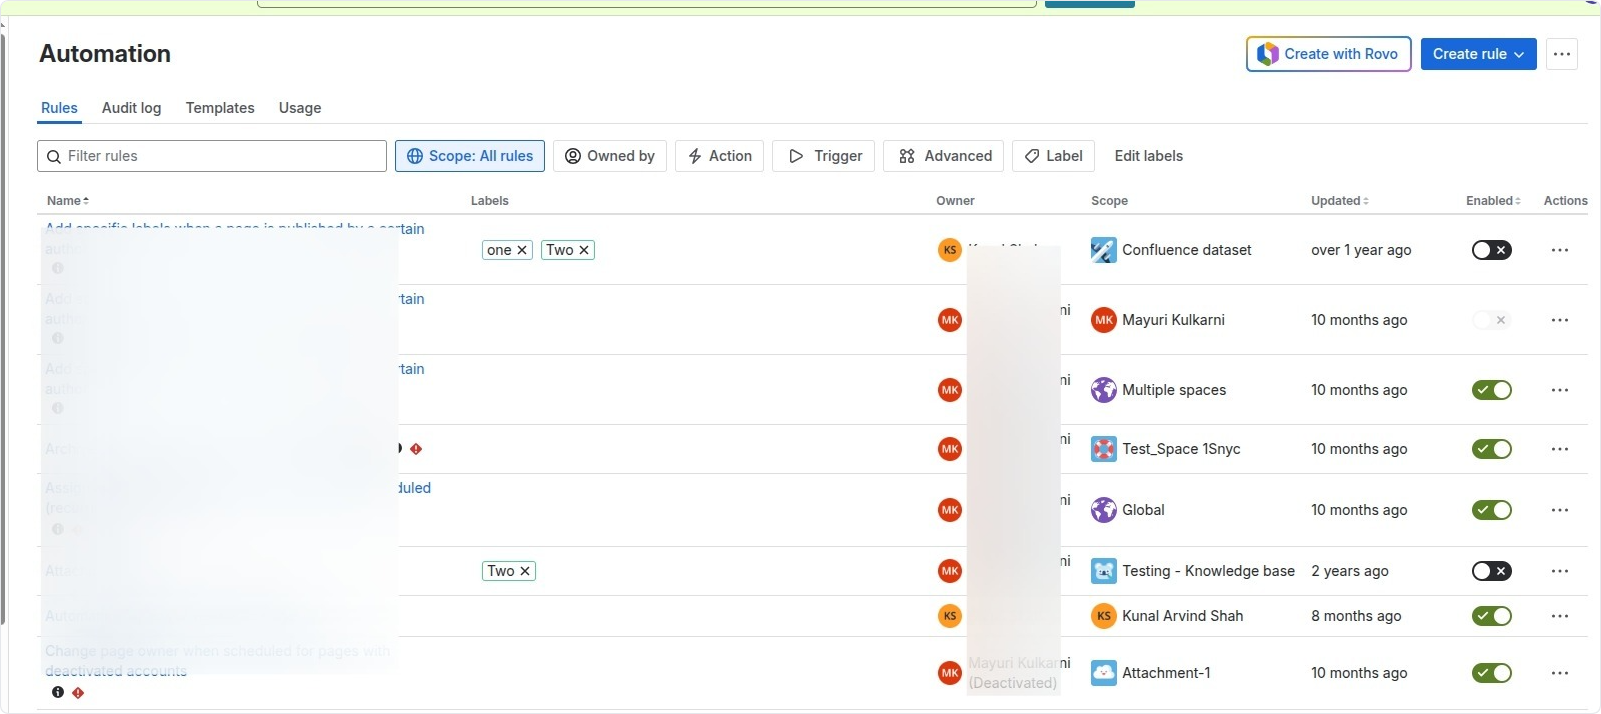Open the Owned by filter dropdown
This screenshot has height=714, width=1601.
pyautogui.click(x=609, y=156)
